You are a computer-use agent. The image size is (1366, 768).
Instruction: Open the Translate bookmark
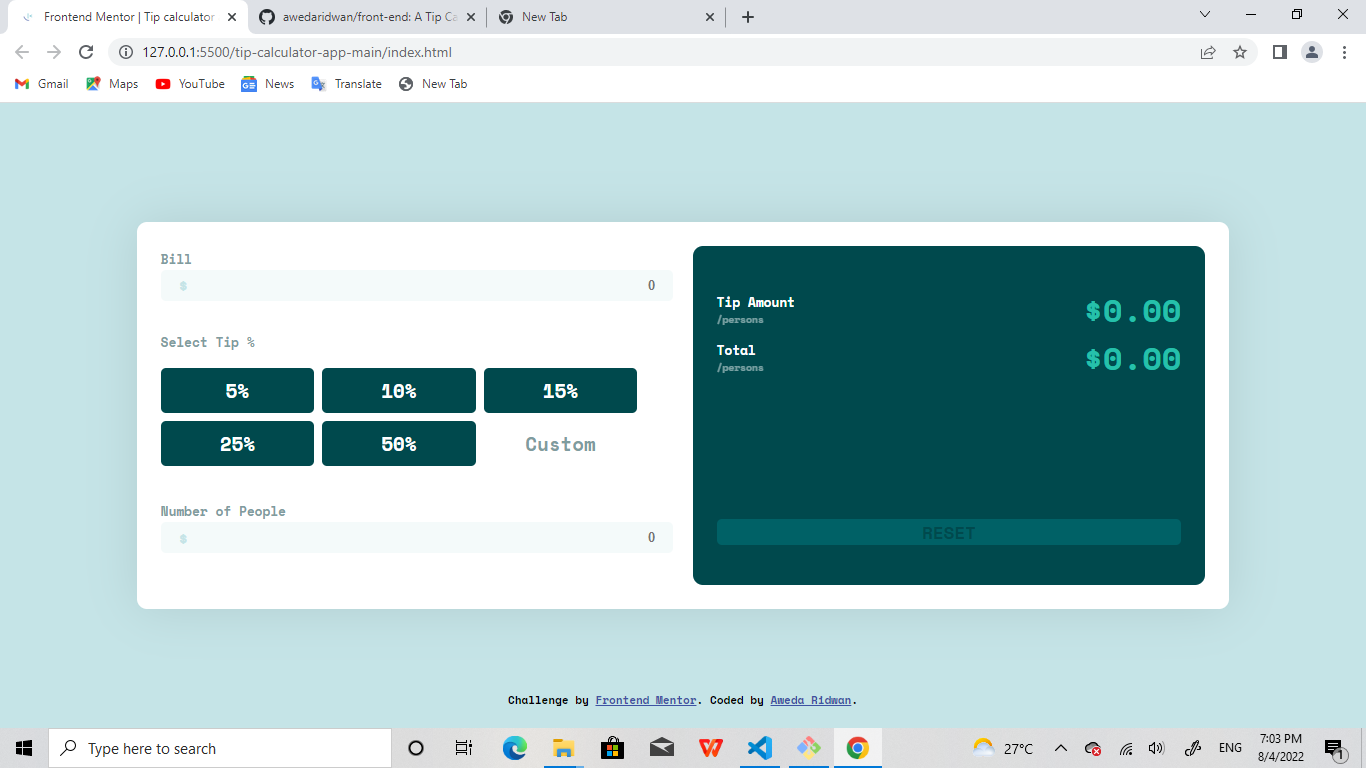tap(346, 84)
